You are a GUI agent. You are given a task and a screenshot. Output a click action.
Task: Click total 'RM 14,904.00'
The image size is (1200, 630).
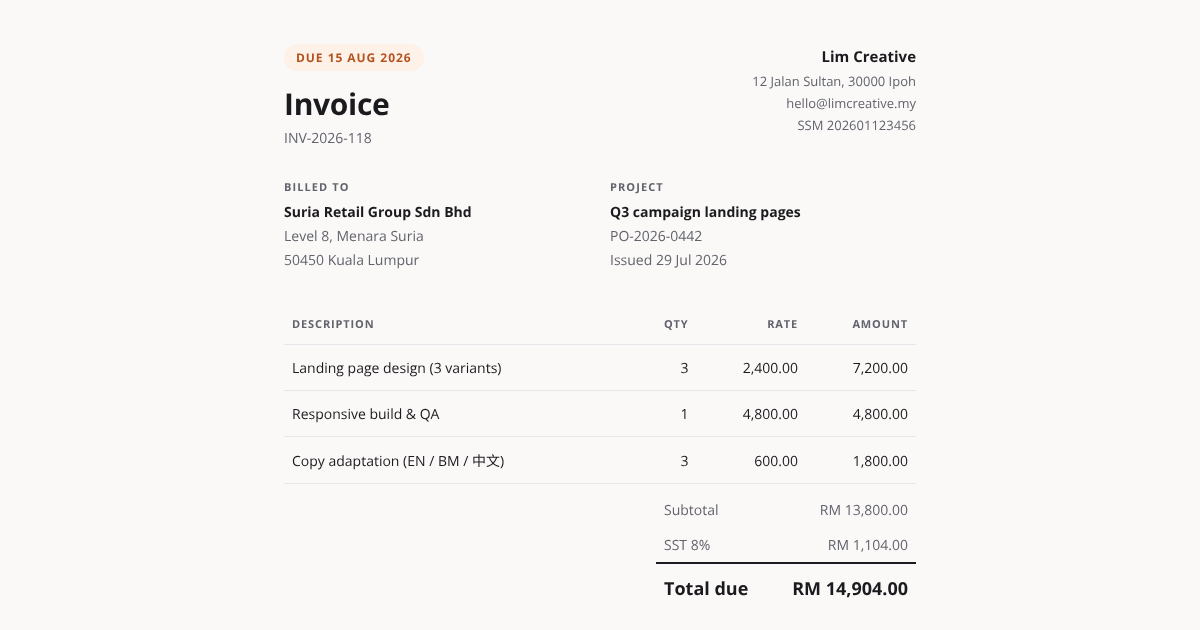point(850,589)
